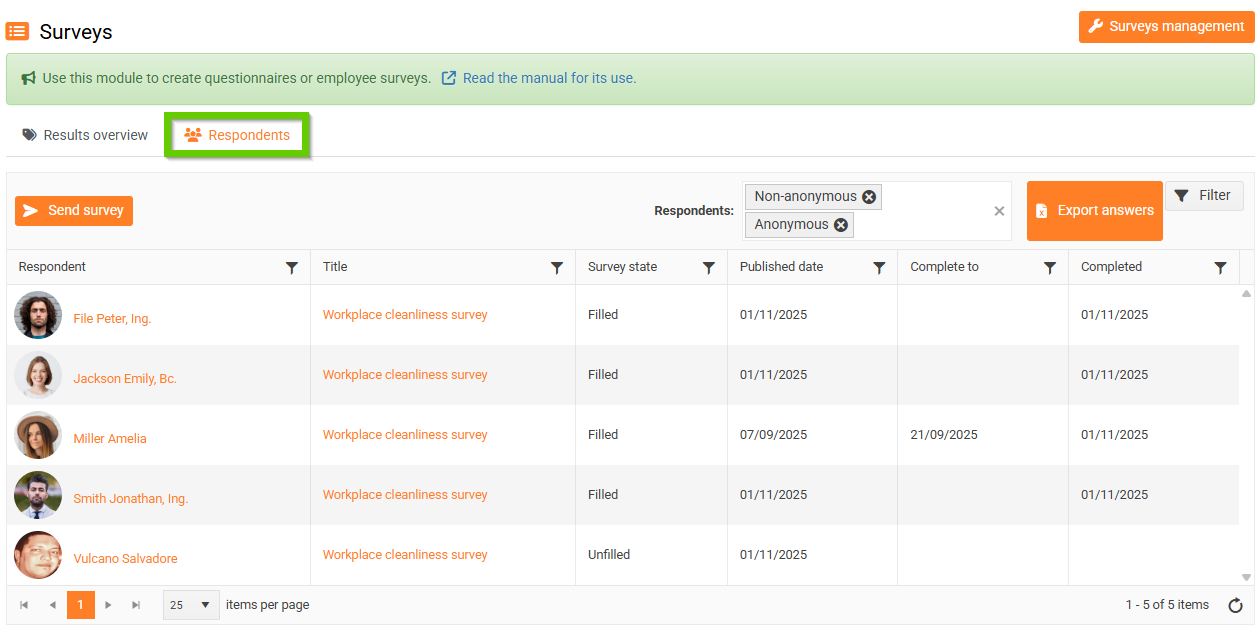Remove the Non-anonymous respondent tag
The image size is (1260, 632).
tap(869, 197)
